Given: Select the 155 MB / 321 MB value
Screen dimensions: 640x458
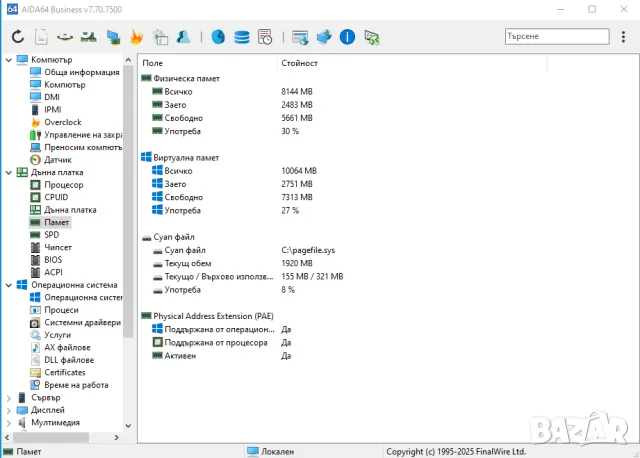Looking at the screenshot, I should coord(312,277).
